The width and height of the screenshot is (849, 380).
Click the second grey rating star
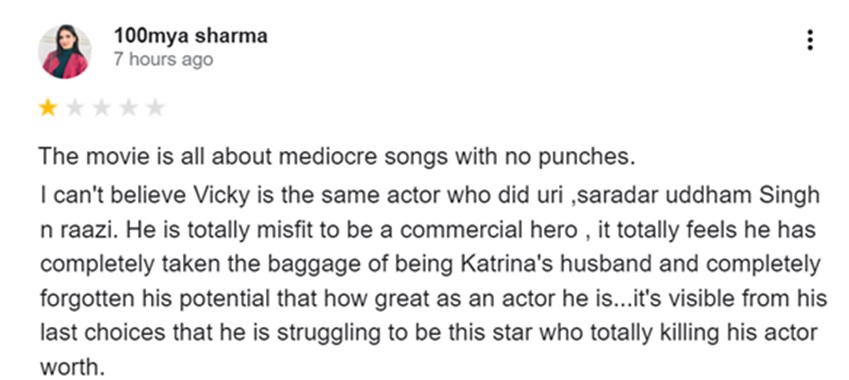point(75,108)
